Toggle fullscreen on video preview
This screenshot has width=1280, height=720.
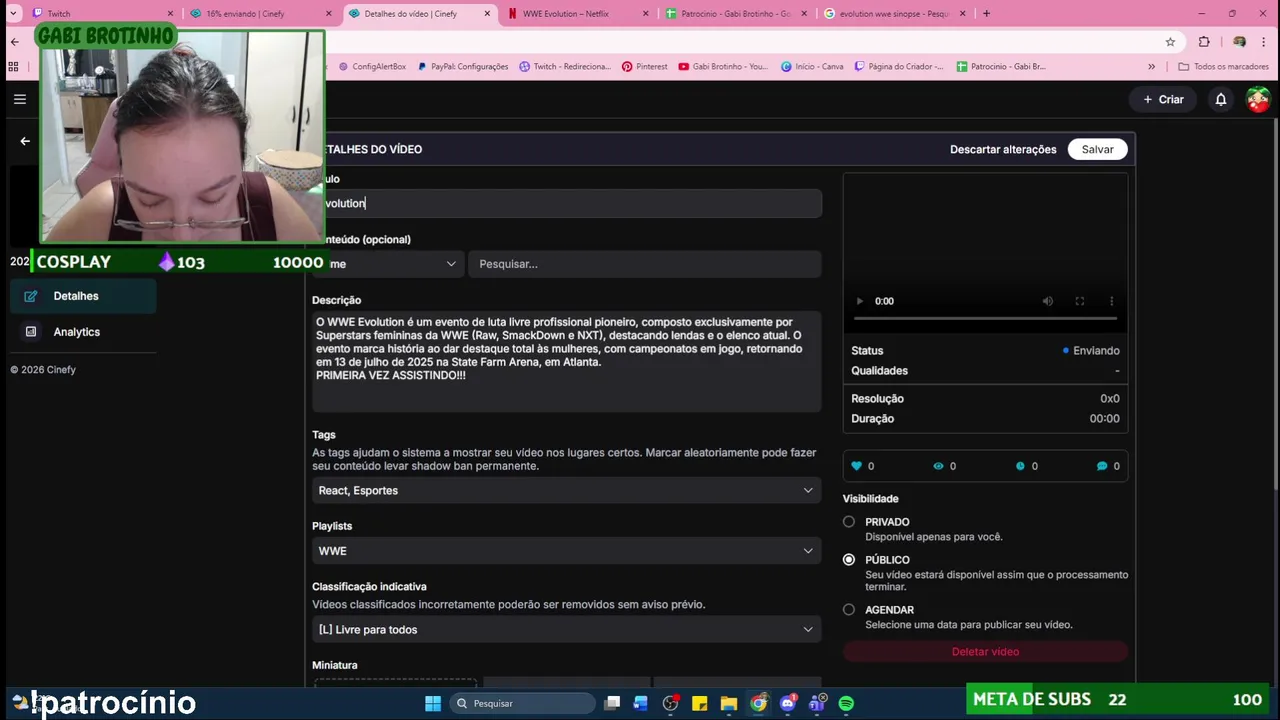tap(1080, 301)
